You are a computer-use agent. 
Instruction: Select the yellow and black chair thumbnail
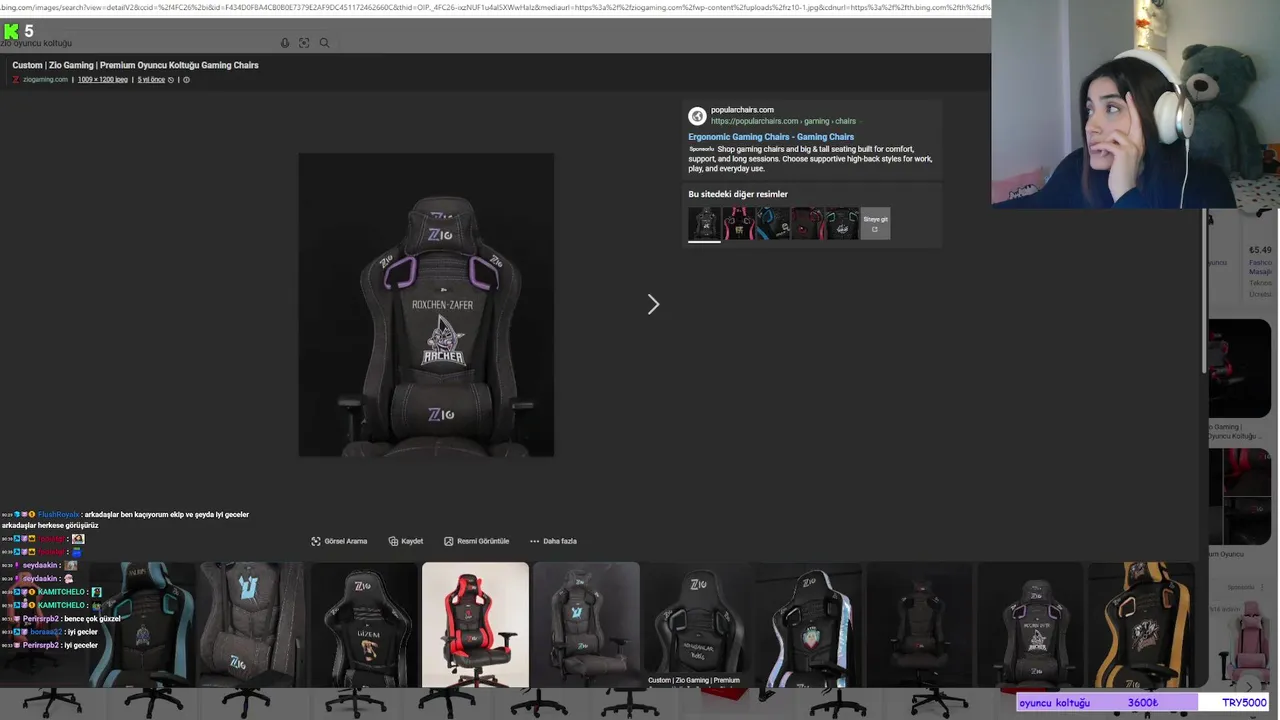tap(1141, 625)
